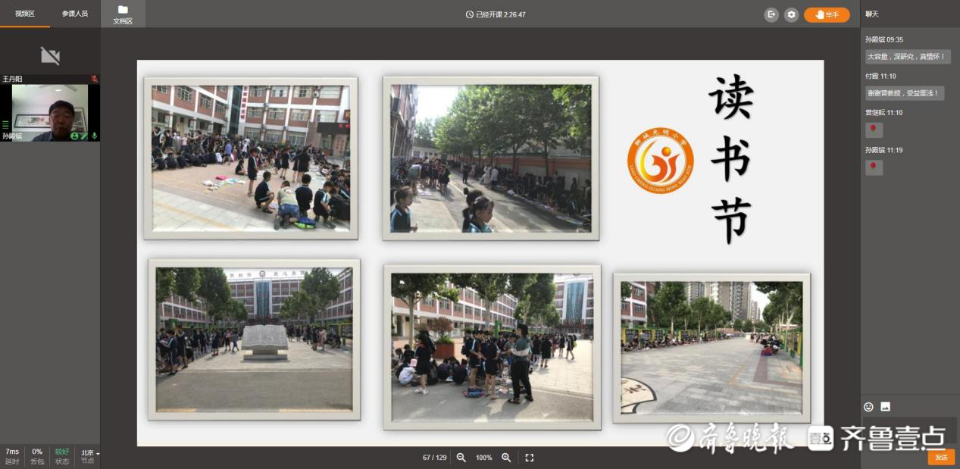Switch to the 视频区 tab
Screen dimensions: 960x469
(x=25, y=14)
